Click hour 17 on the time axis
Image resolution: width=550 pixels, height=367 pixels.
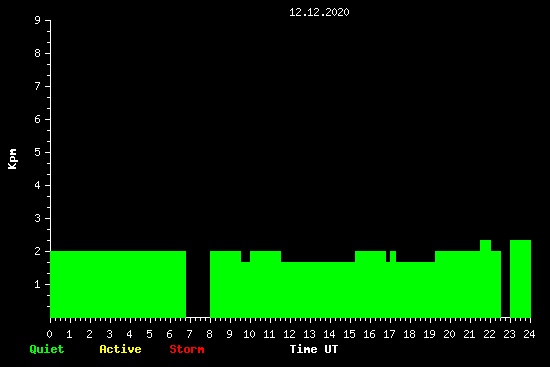pos(389,334)
